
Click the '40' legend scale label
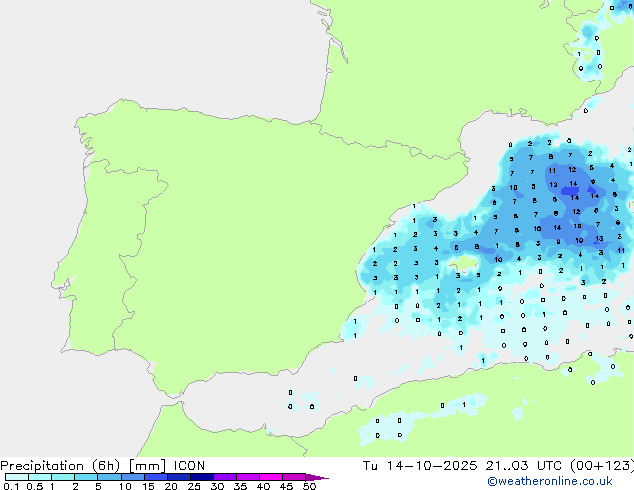(x=263, y=486)
